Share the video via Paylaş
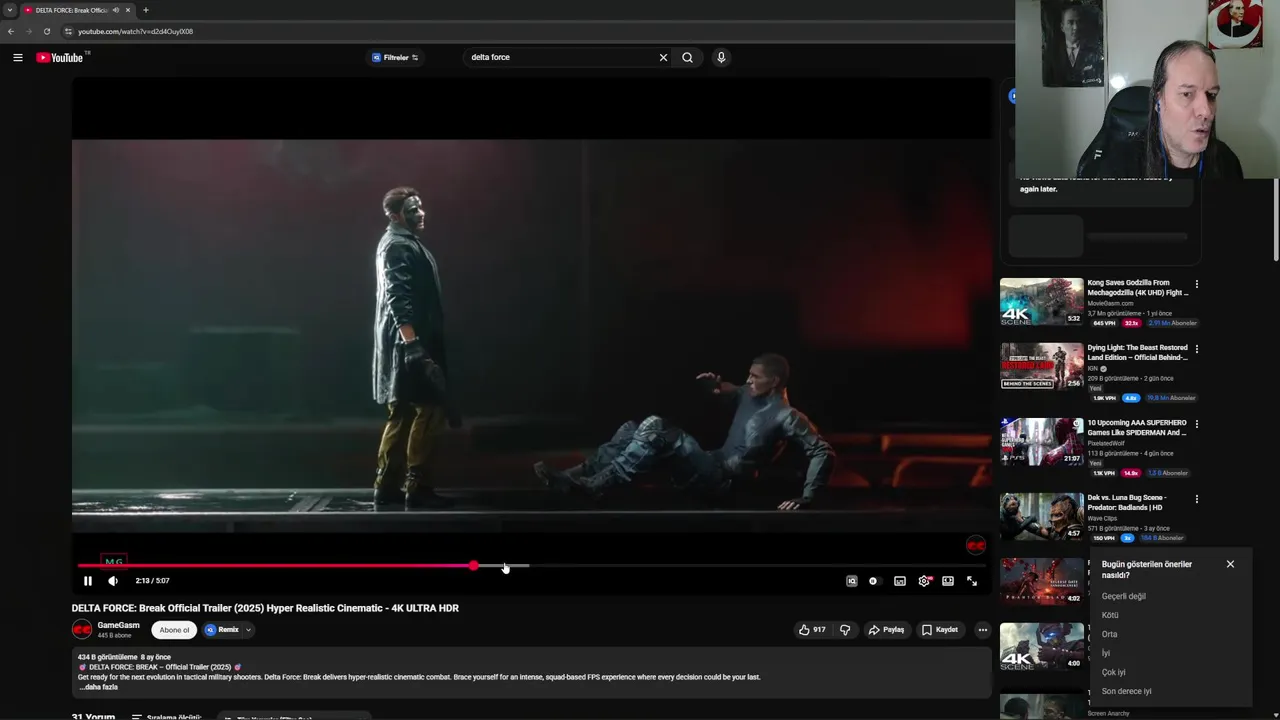 click(x=886, y=630)
